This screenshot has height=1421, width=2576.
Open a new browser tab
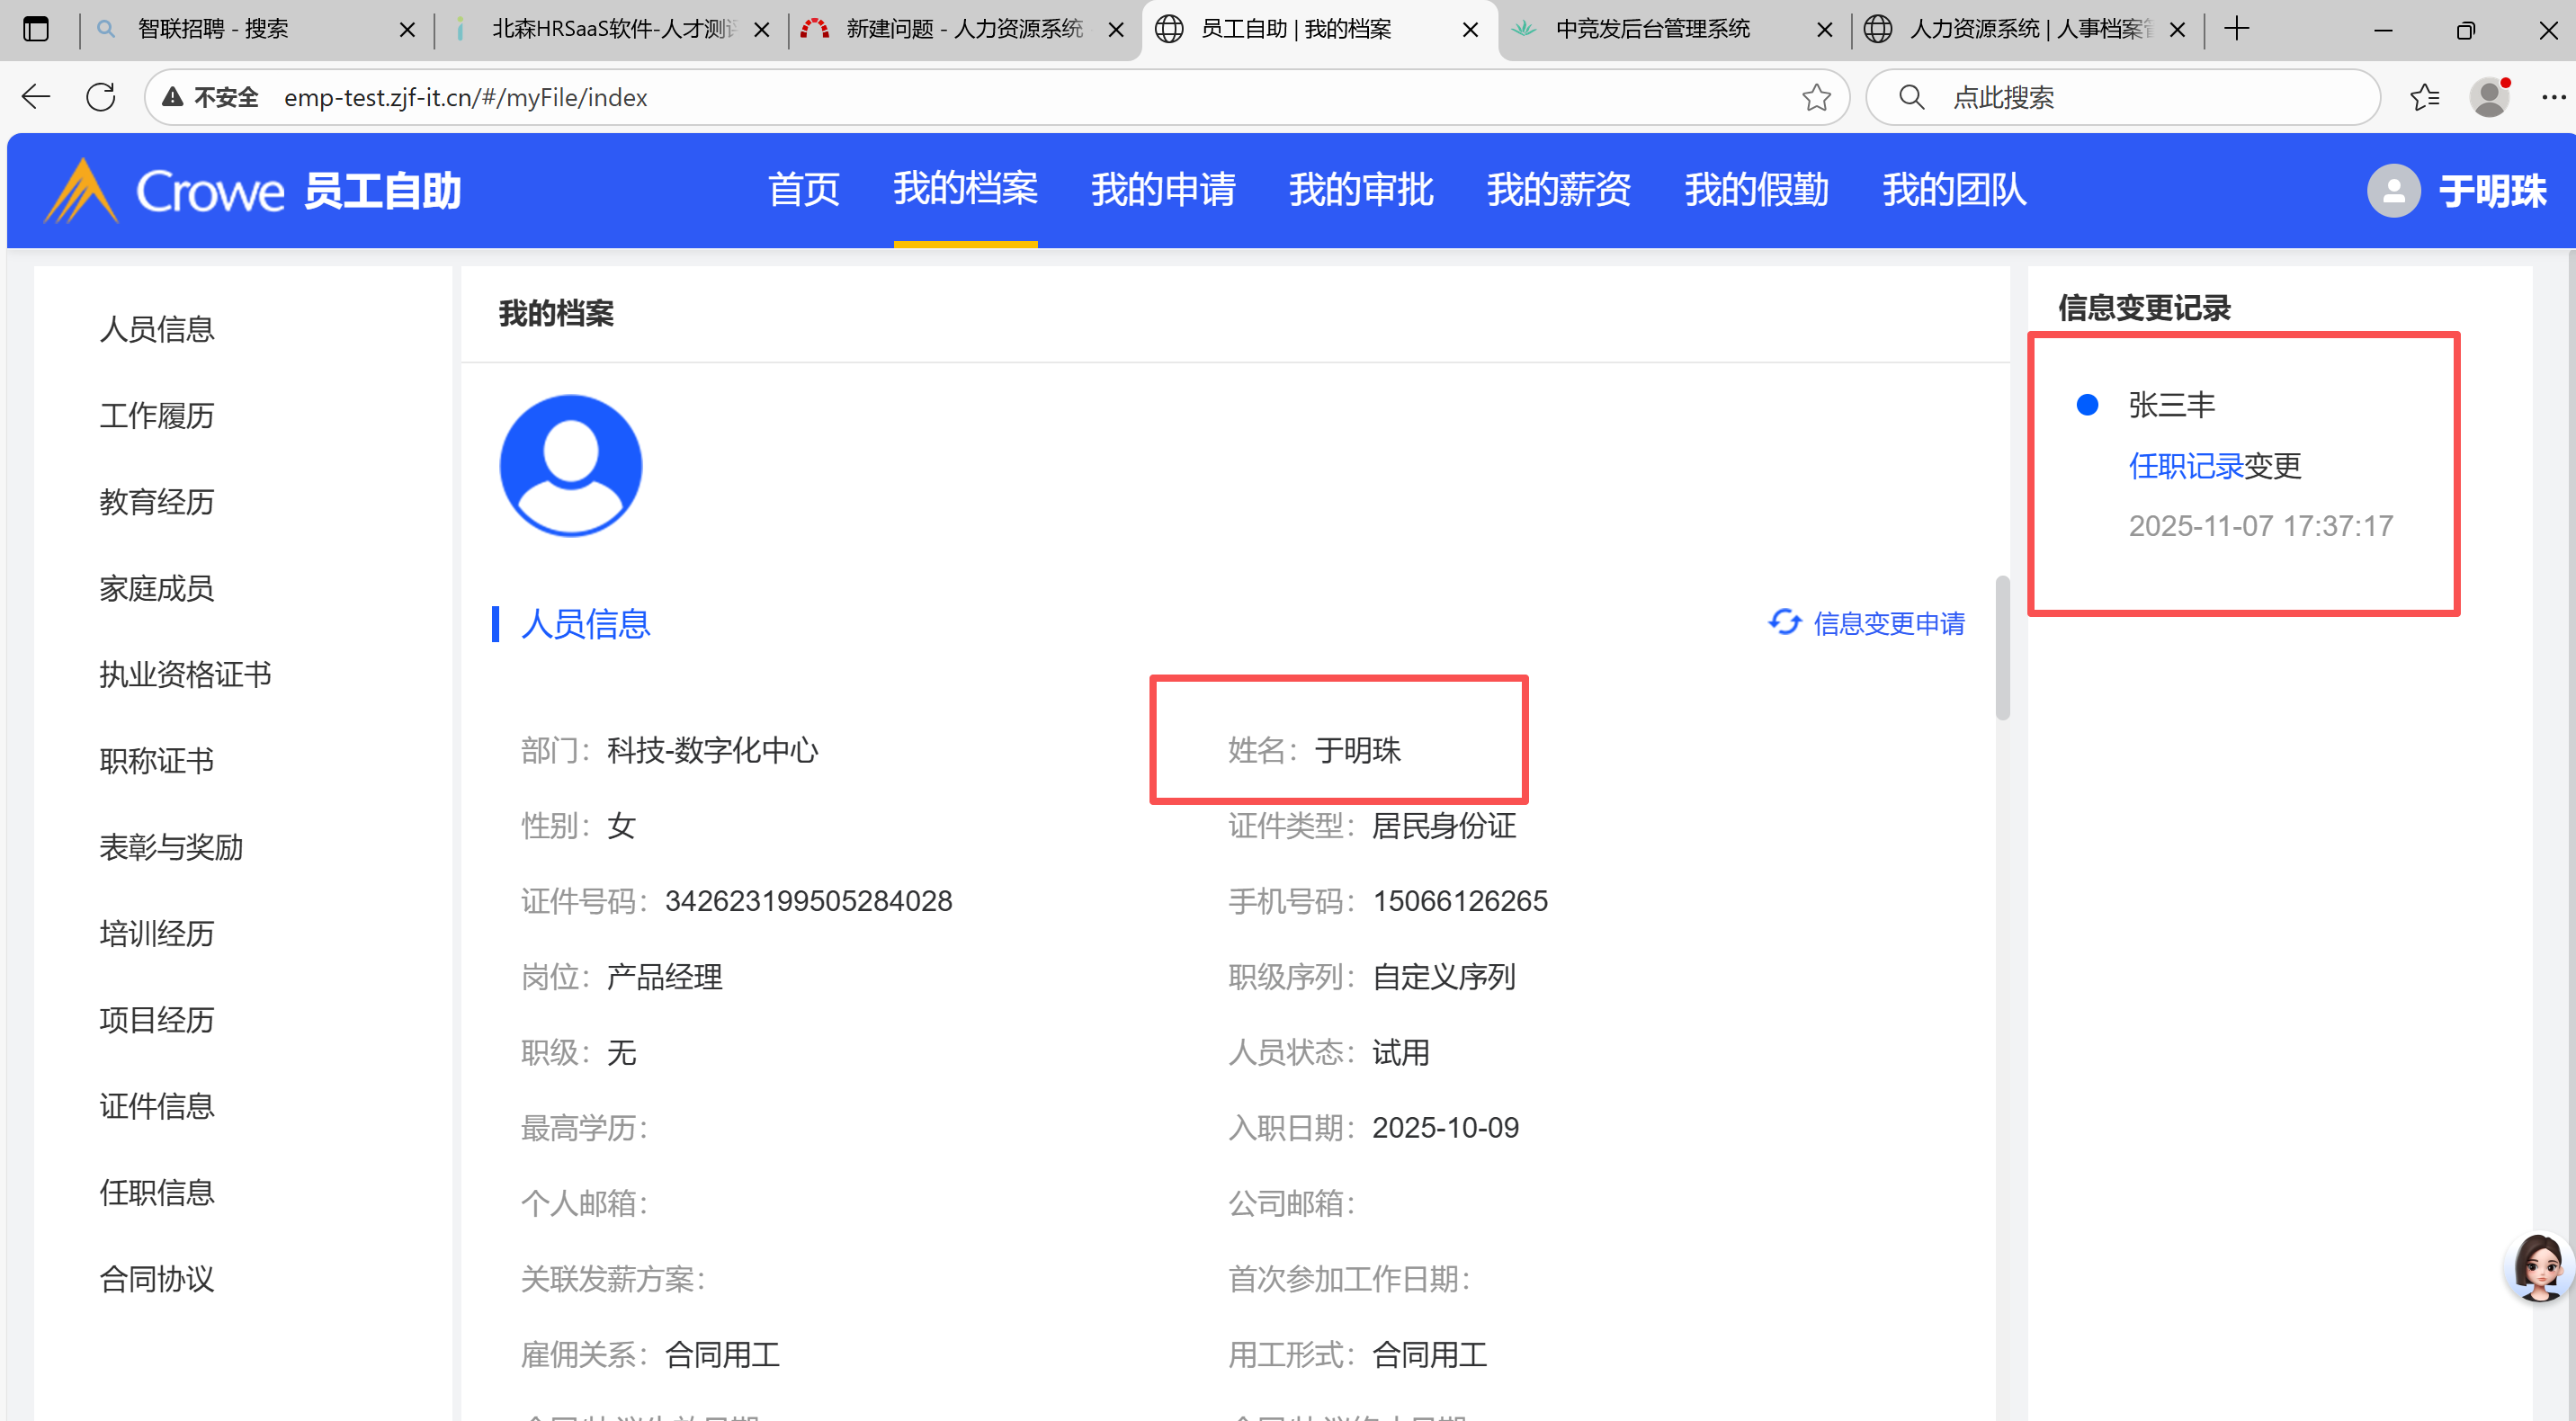2237,29
